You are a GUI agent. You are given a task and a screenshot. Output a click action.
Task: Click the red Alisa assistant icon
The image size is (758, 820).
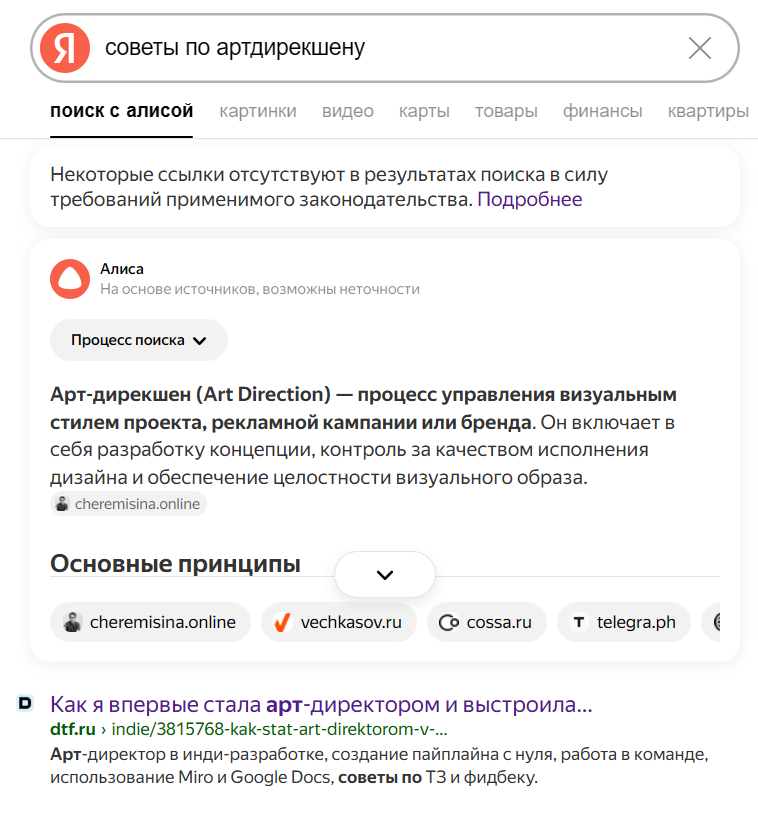(x=70, y=278)
